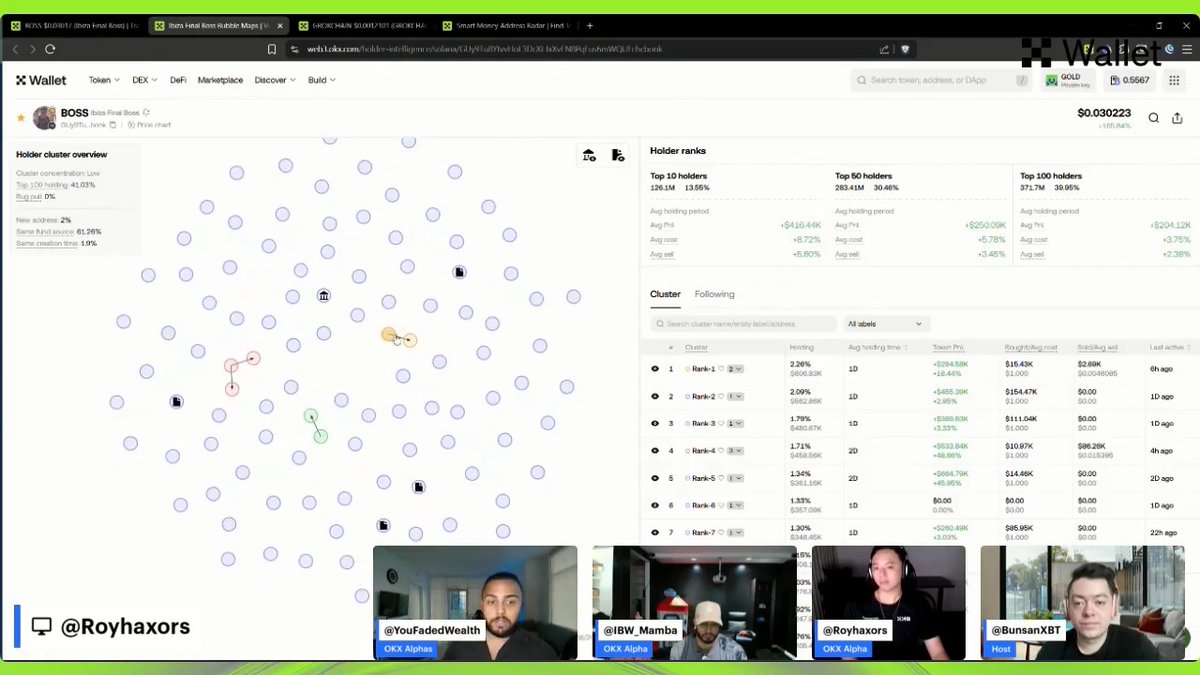
Task: Open a new browser tab with plus
Action: point(590,25)
